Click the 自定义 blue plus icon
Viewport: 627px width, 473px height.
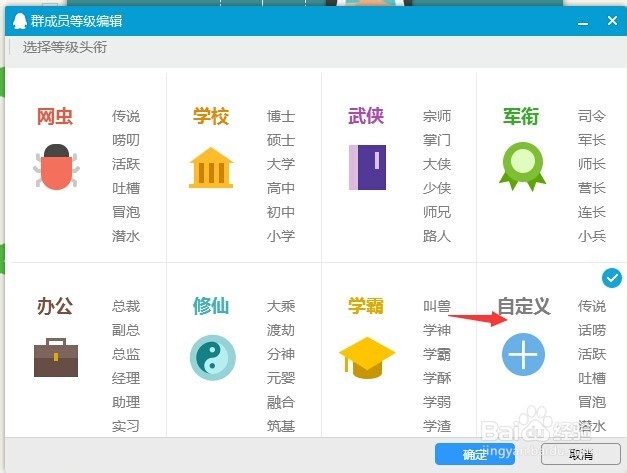[523, 354]
